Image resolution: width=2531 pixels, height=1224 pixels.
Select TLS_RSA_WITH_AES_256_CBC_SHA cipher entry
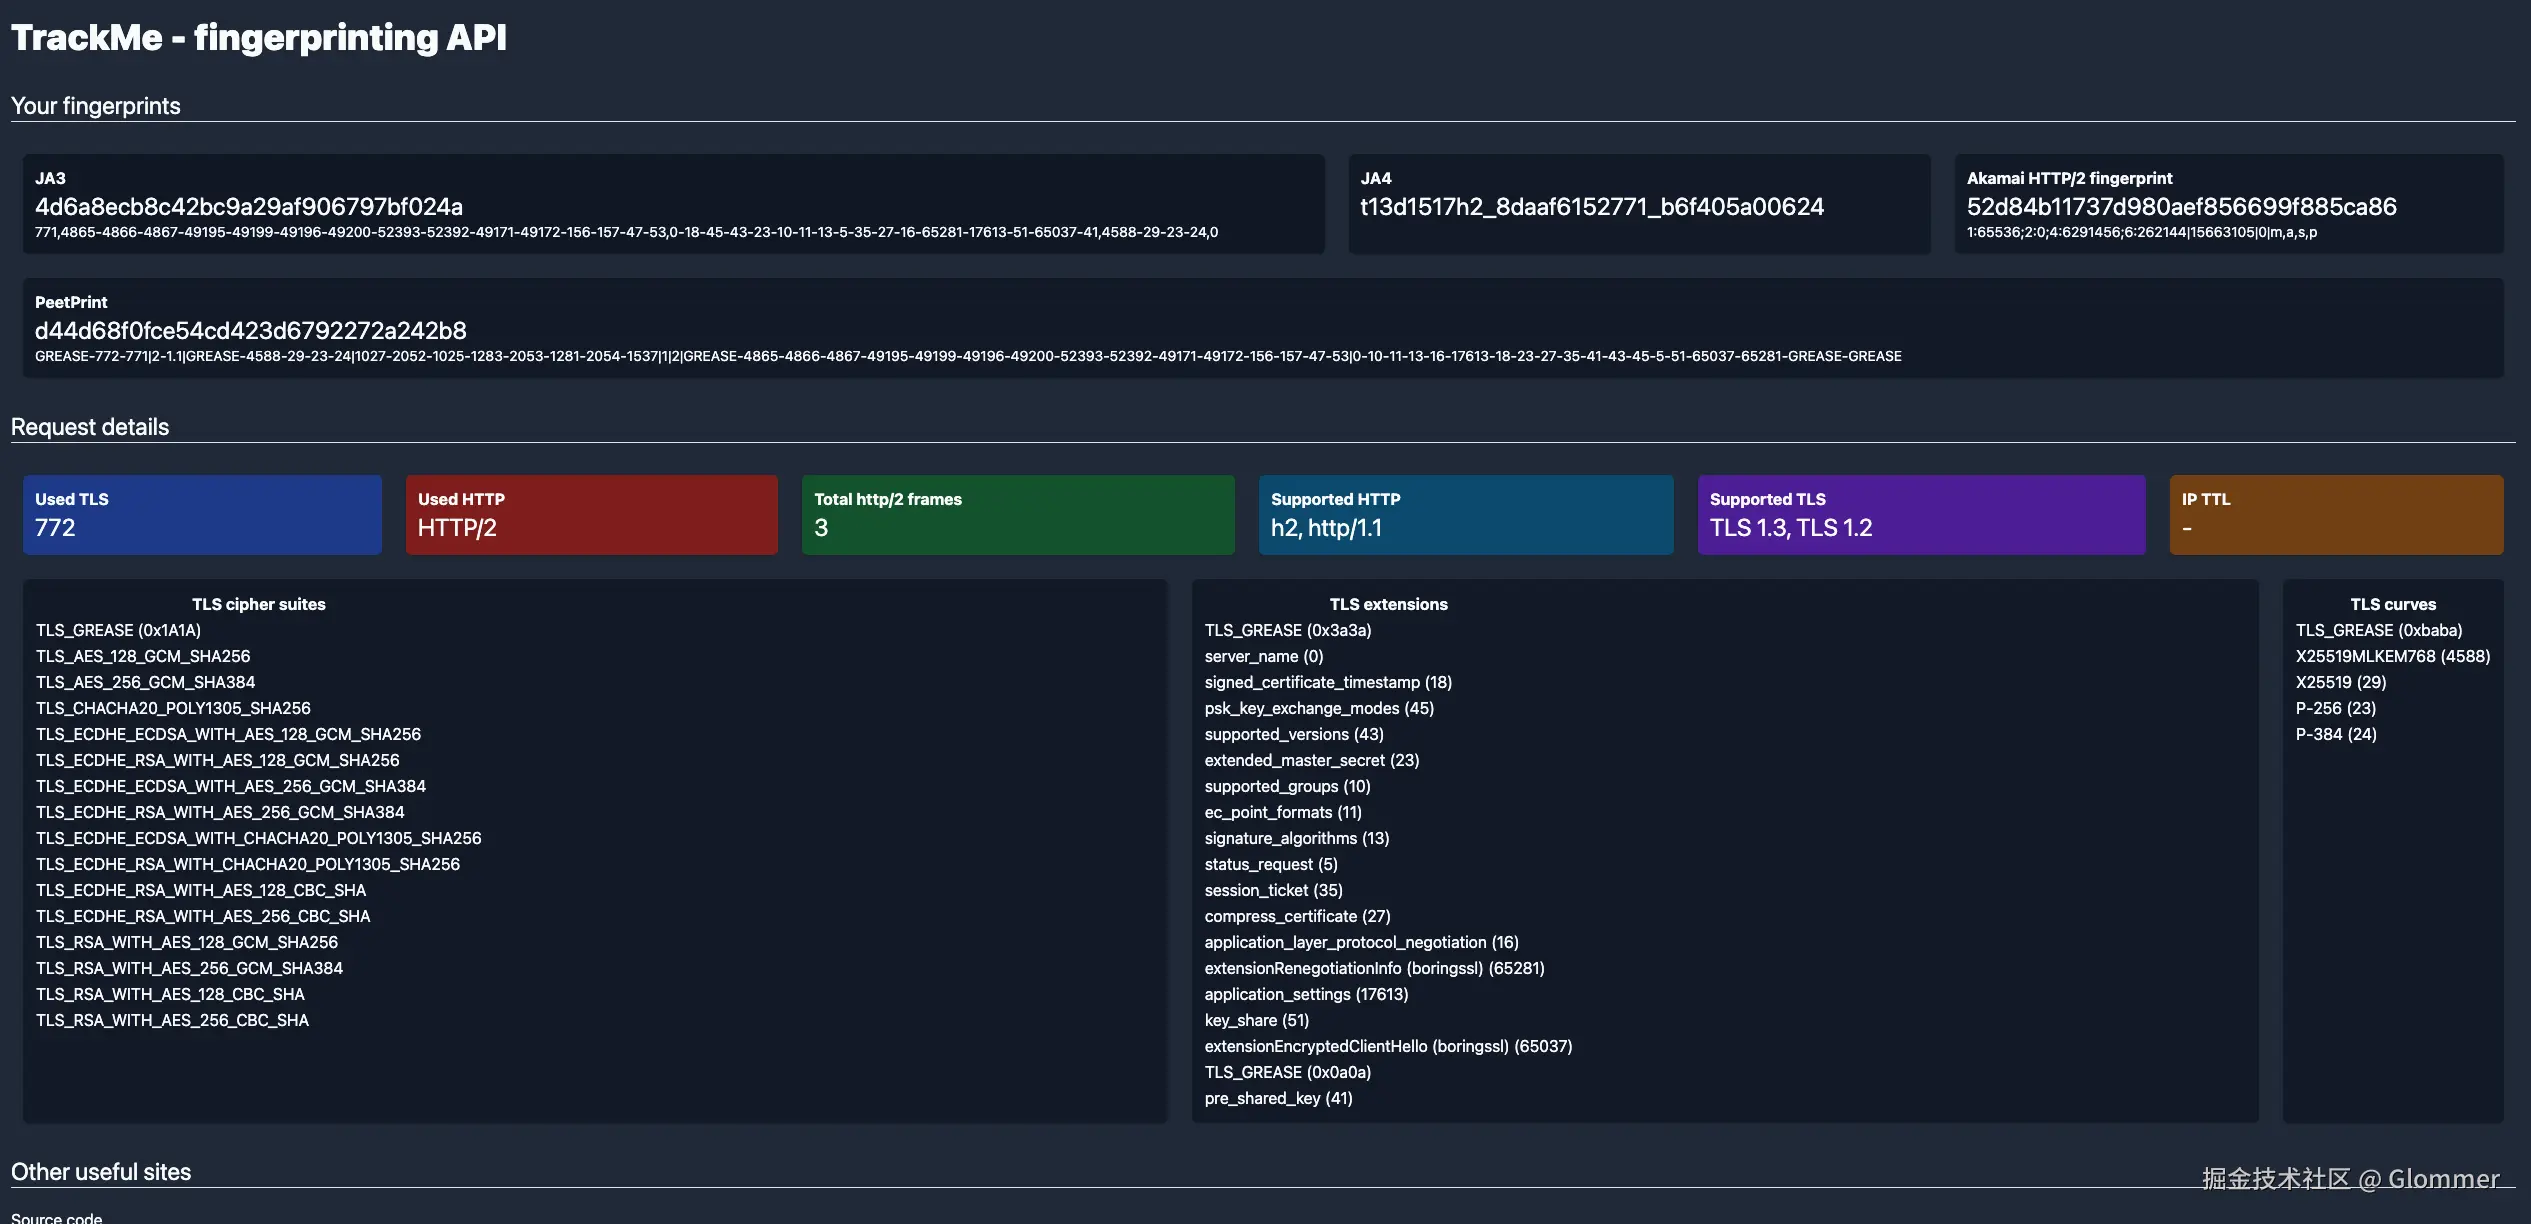click(172, 1020)
